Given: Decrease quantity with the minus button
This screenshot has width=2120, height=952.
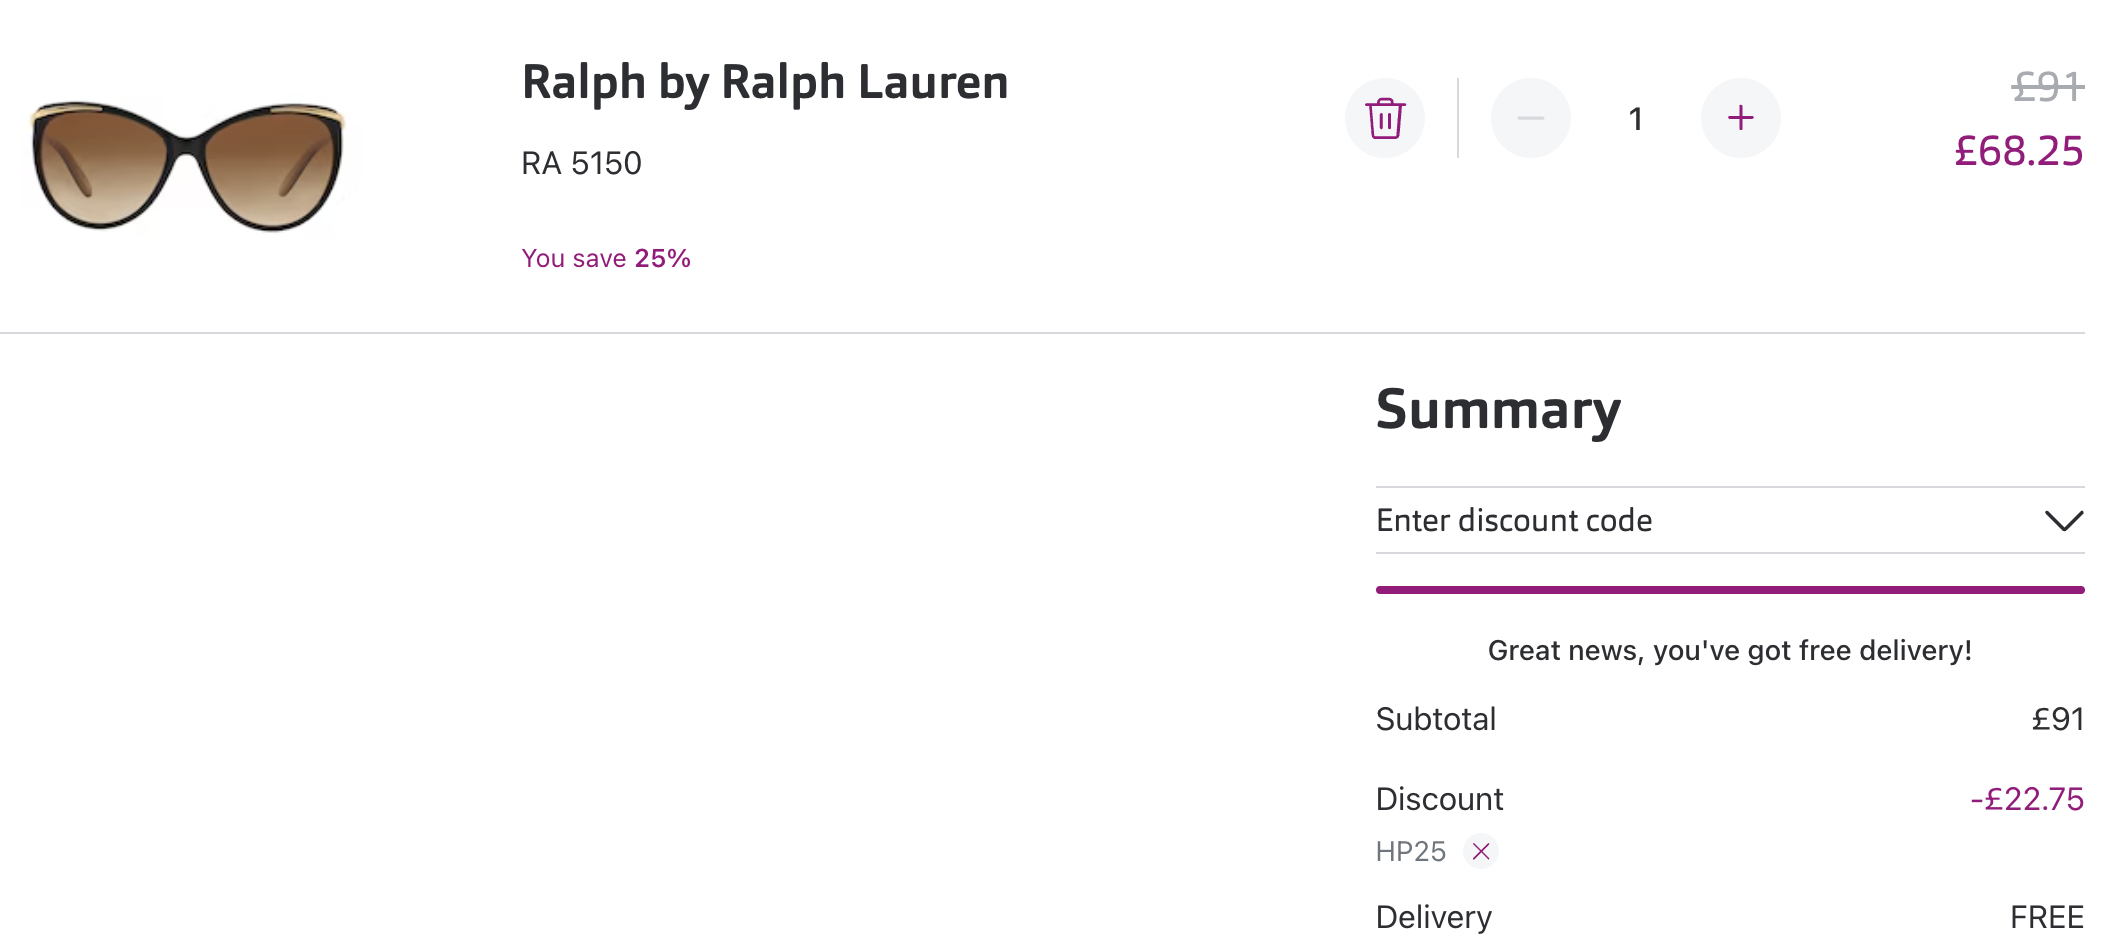Looking at the screenshot, I should point(1531,118).
